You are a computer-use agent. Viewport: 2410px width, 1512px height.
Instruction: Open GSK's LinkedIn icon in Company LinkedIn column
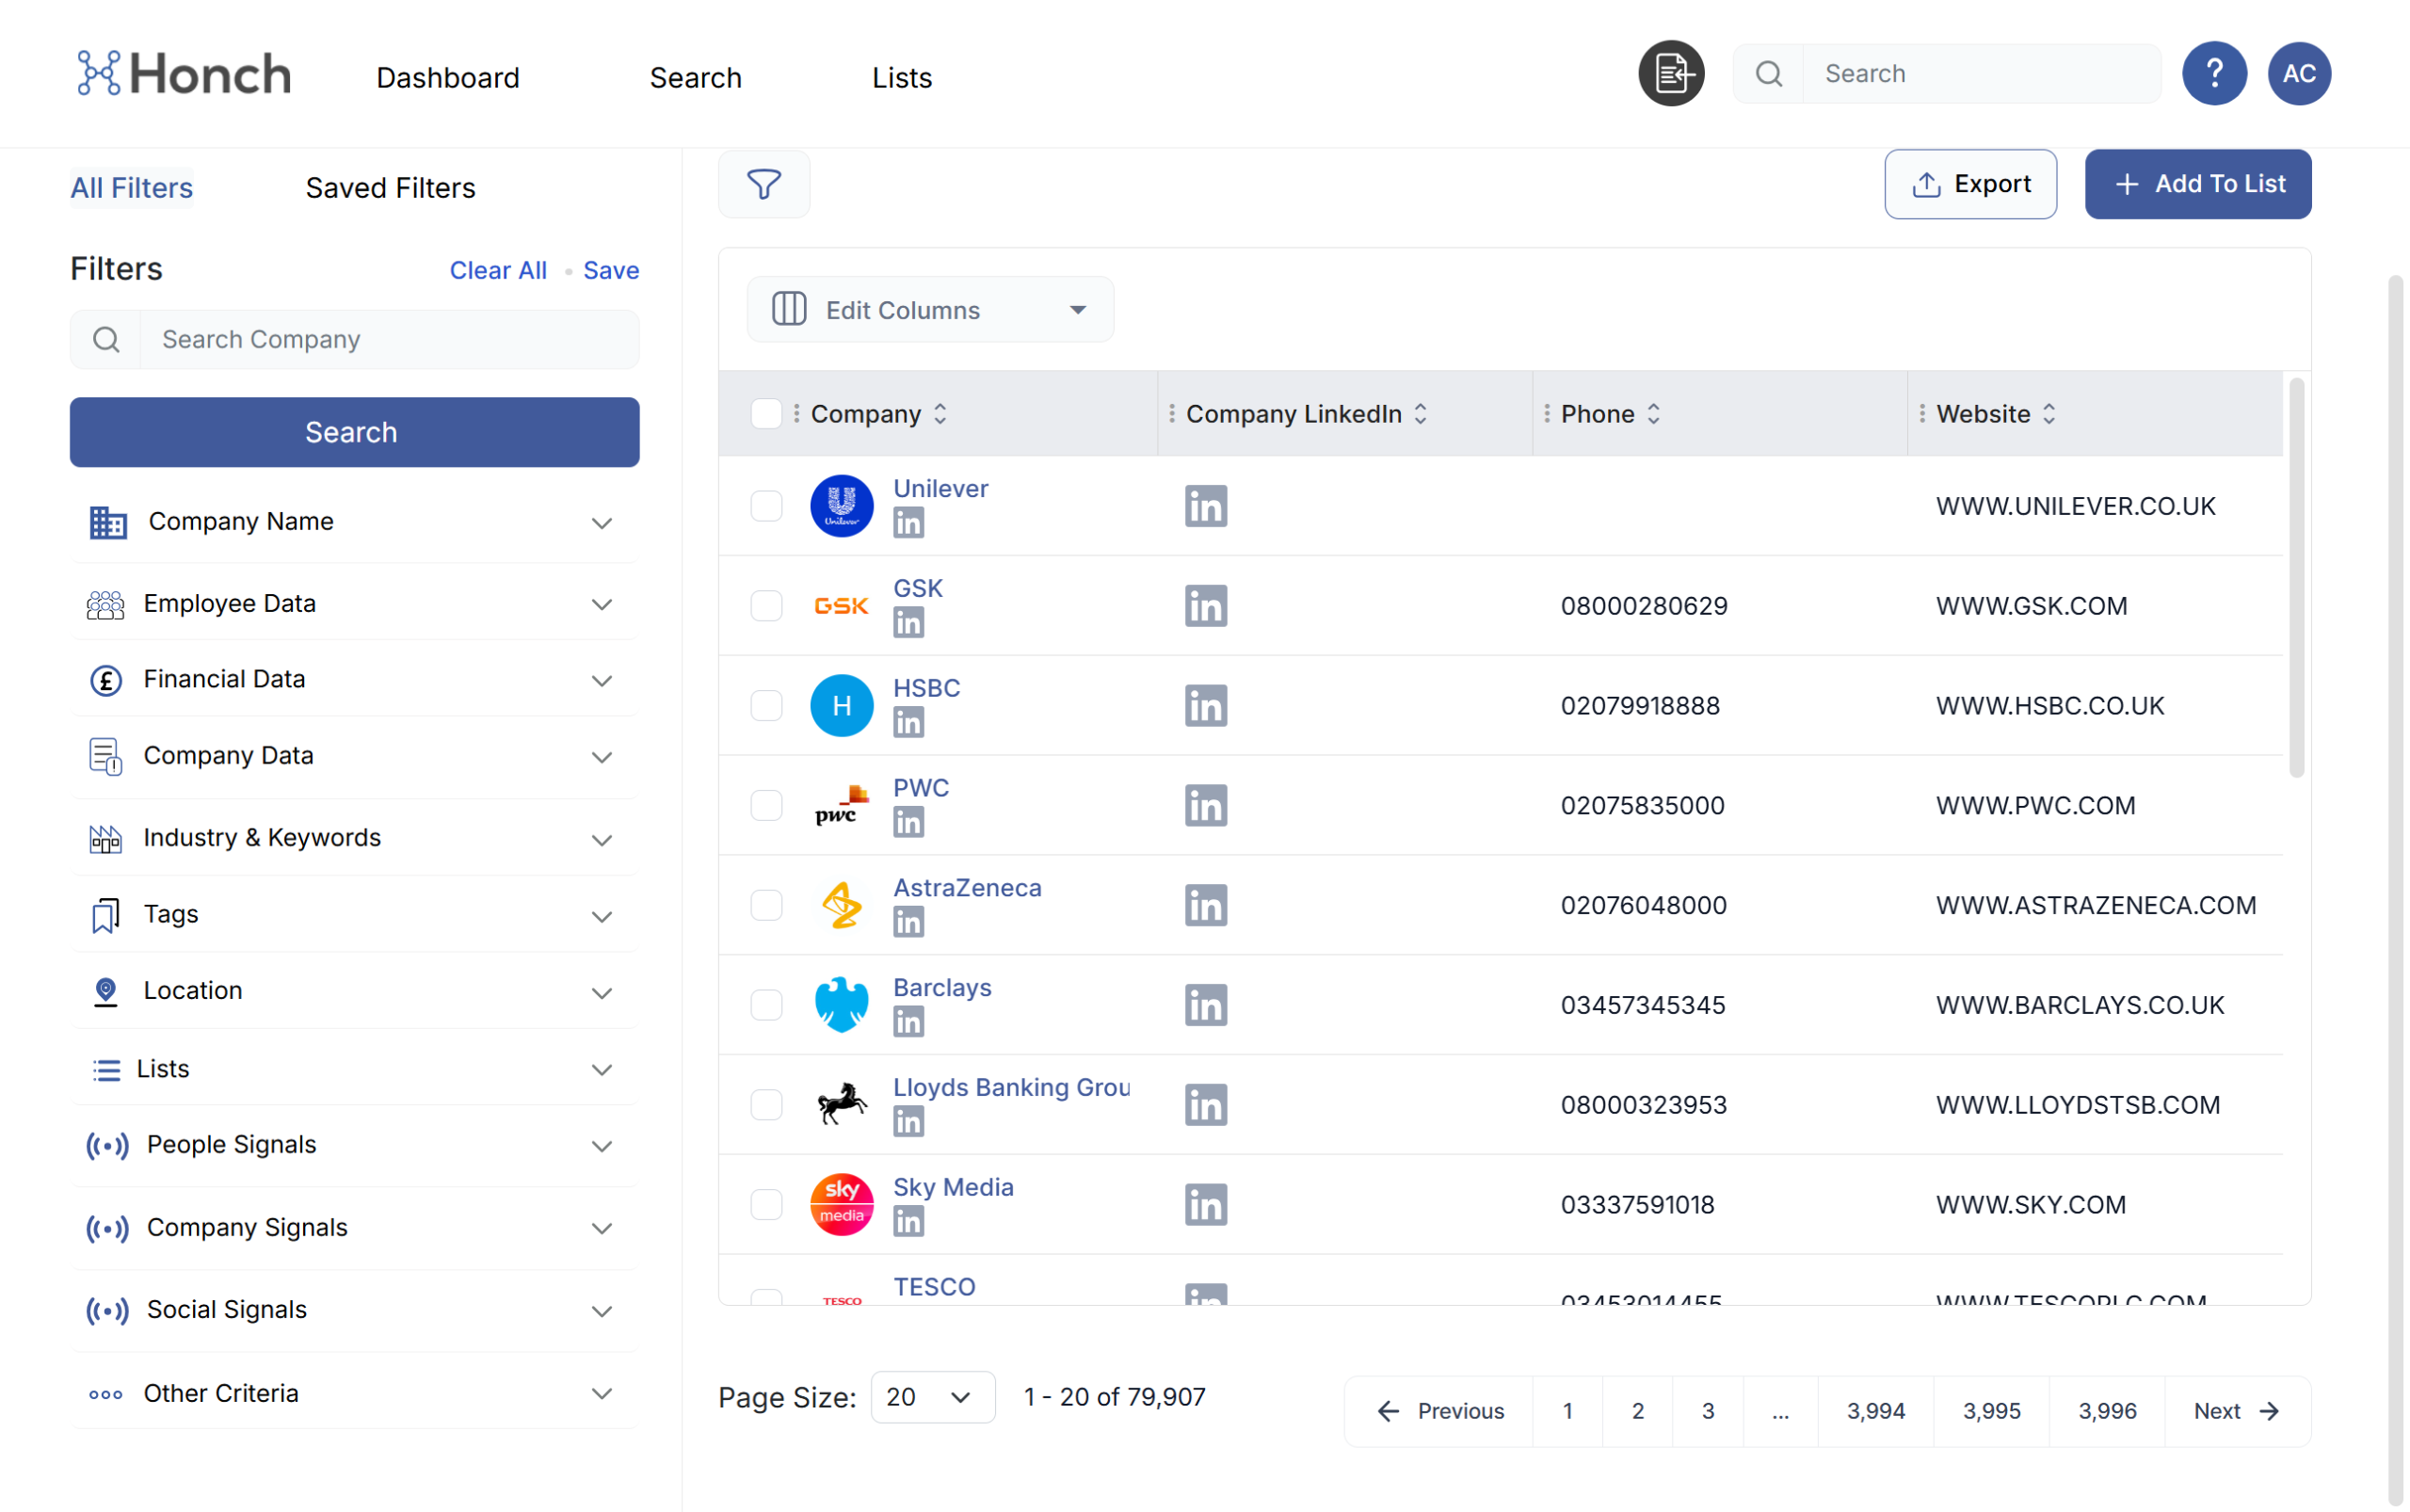click(x=1205, y=606)
